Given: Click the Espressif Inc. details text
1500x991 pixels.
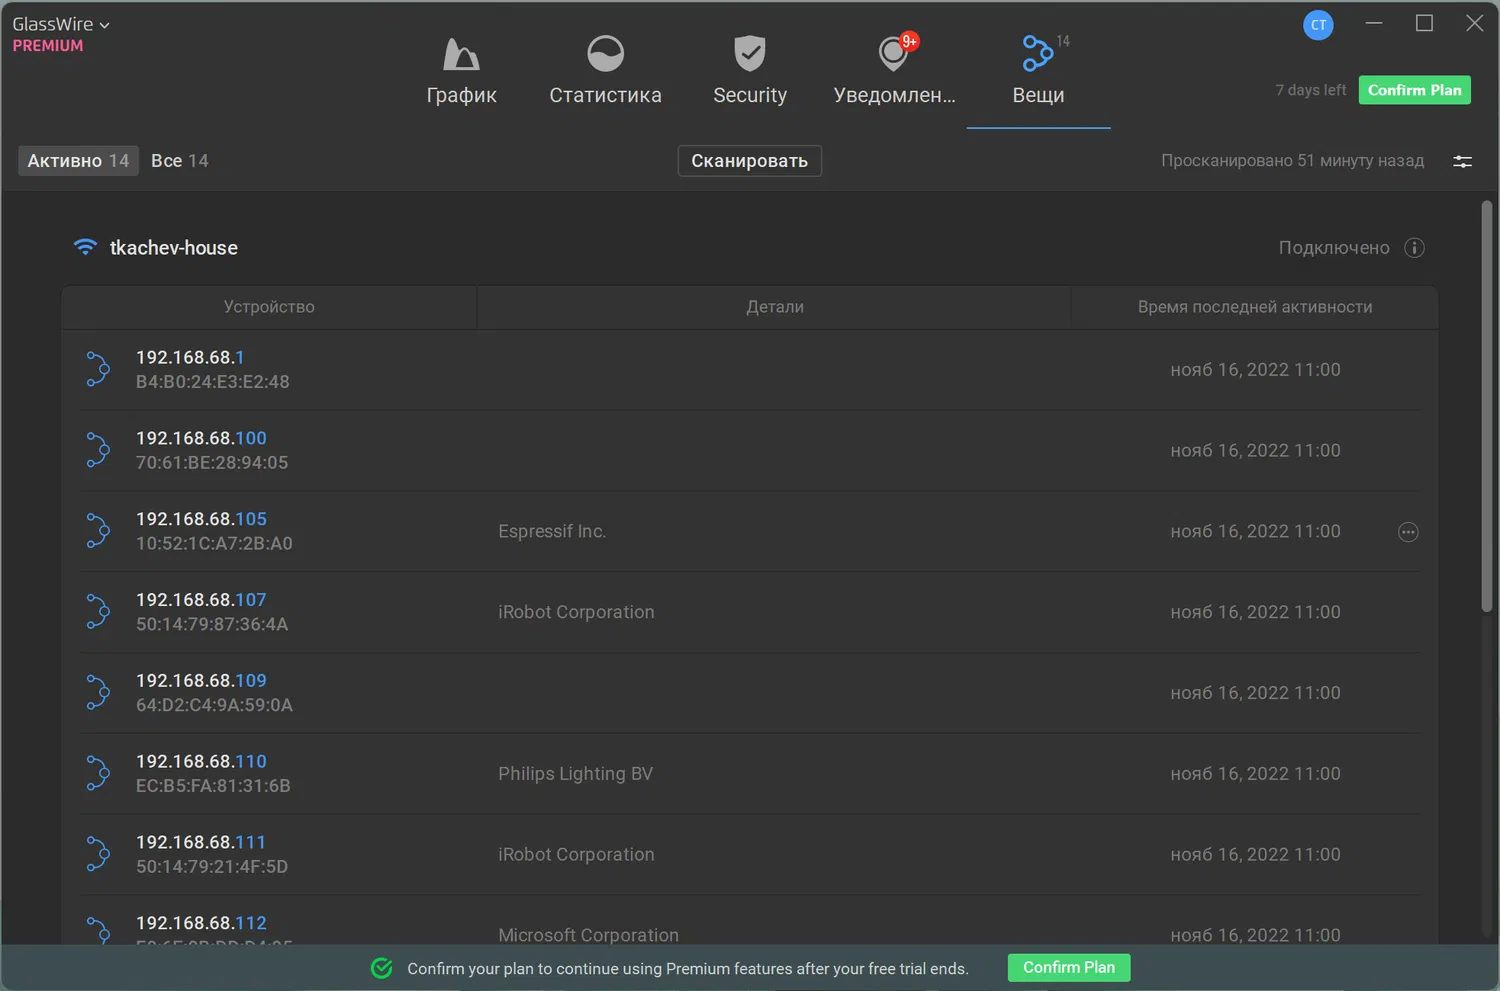Looking at the screenshot, I should pos(552,531).
